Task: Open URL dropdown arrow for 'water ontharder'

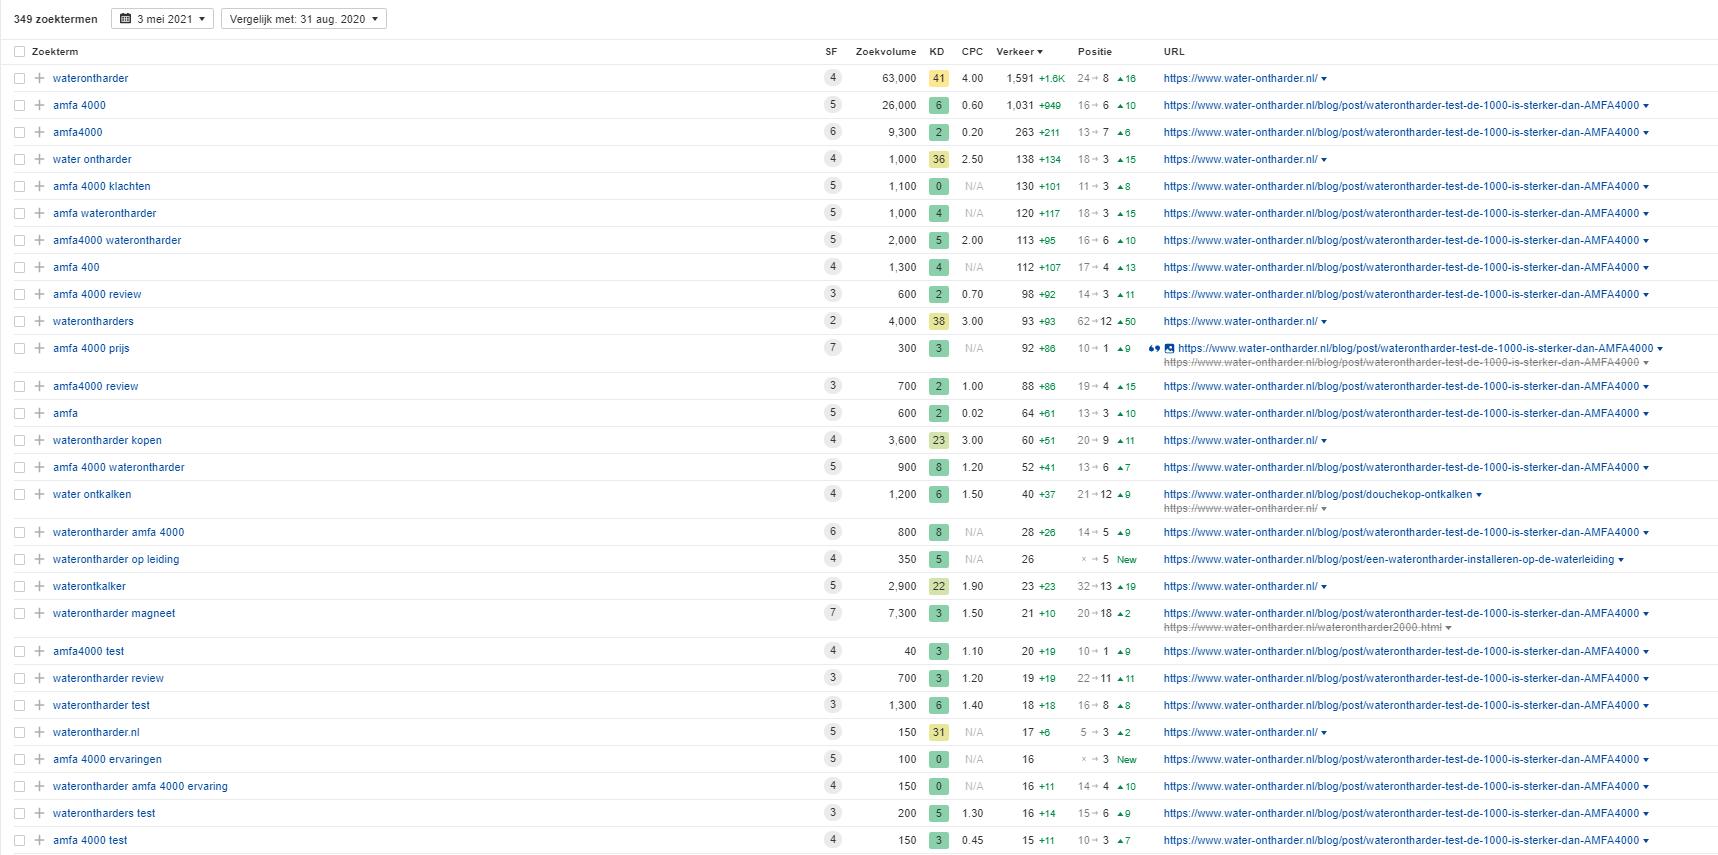Action: 1324,160
